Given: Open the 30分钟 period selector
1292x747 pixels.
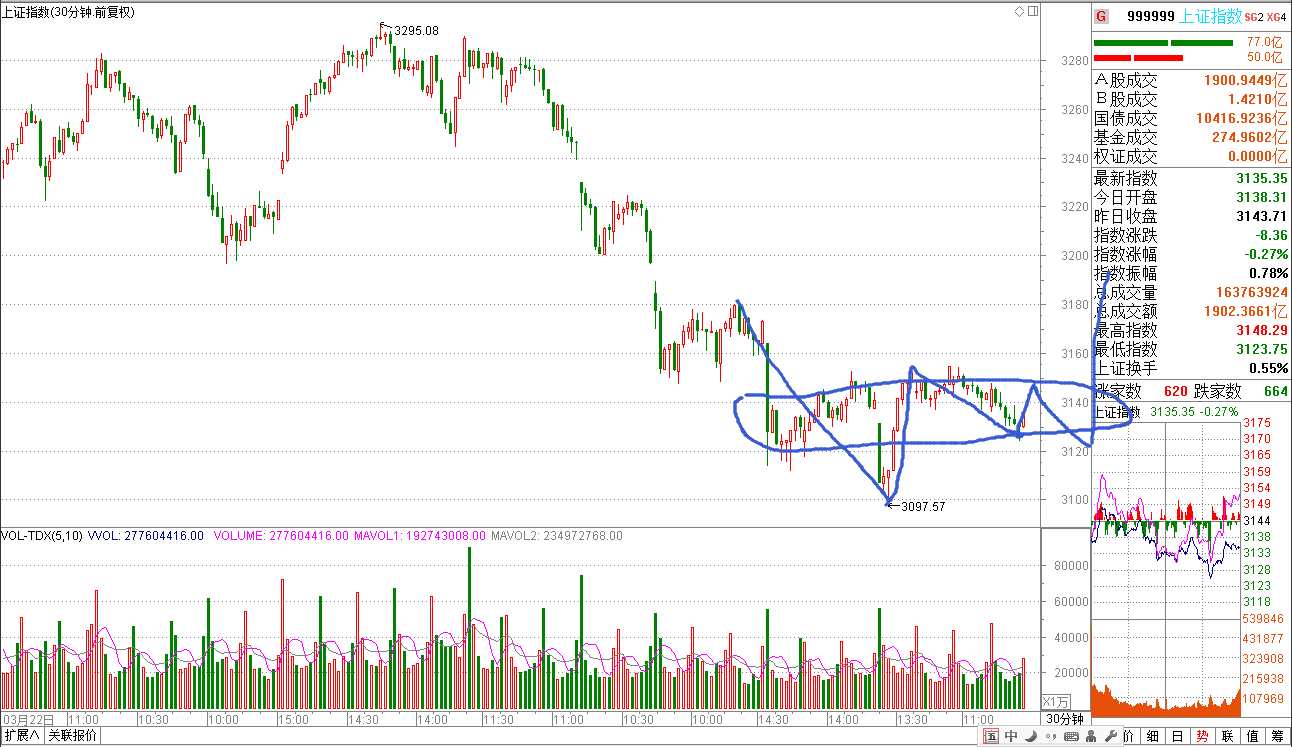Looking at the screenshot, I should tap(1065, 719).
